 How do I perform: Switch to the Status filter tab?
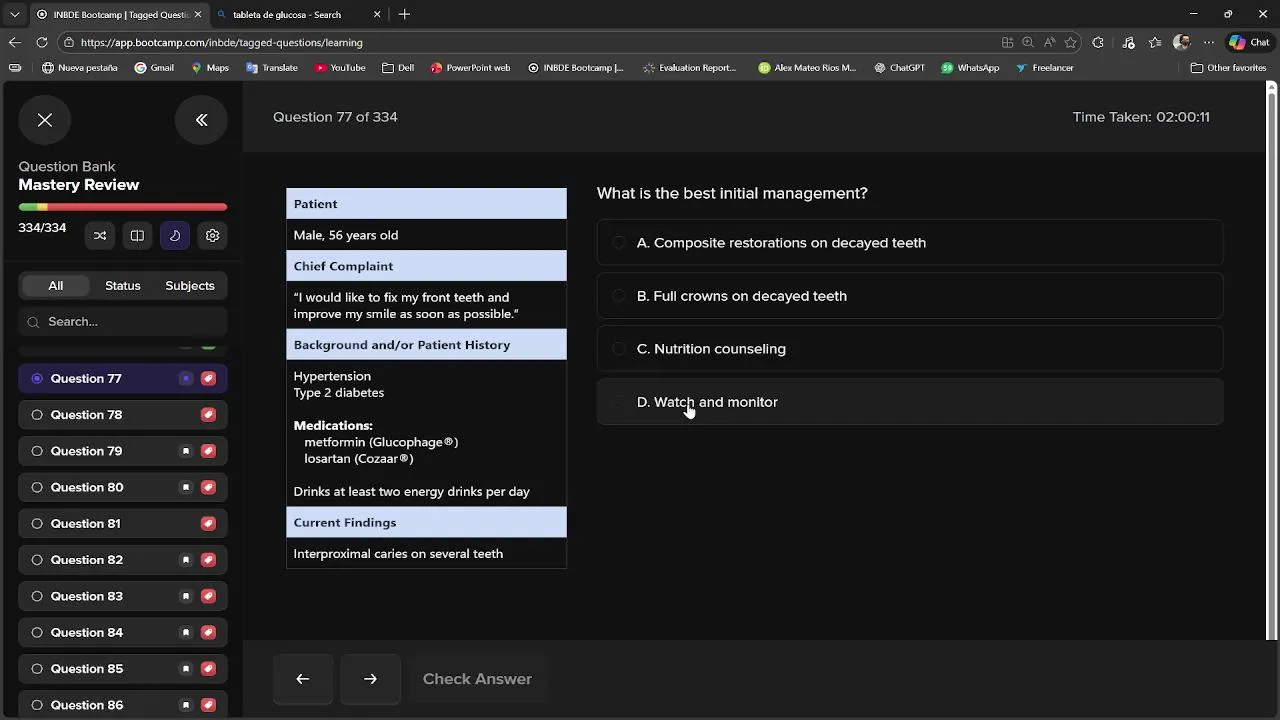(x=123, y=286)
